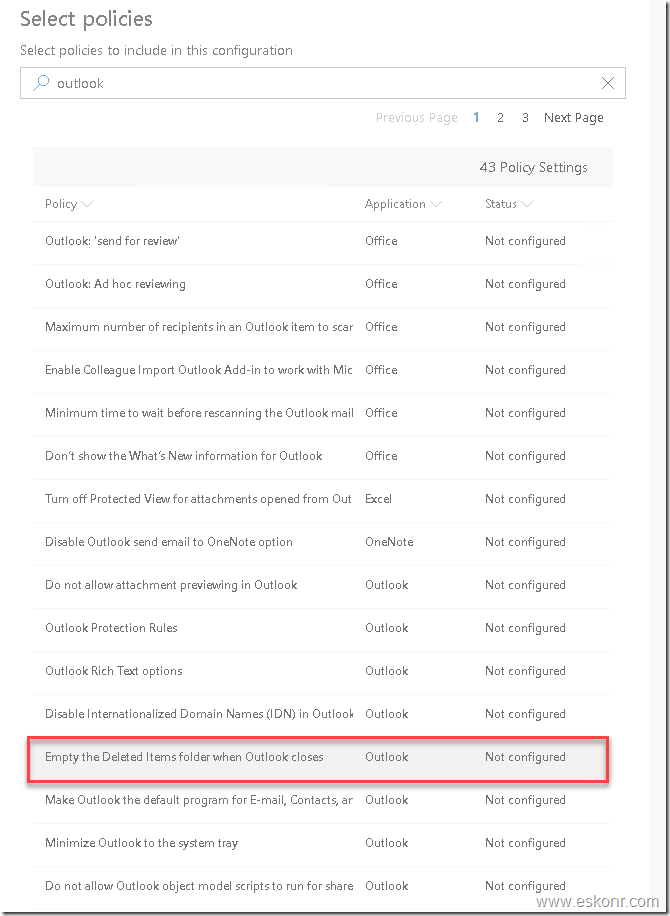Select Disable Outlook send email to OneNote policy
The height and width of the screenshot is (916, 670).
click(322, 542)
